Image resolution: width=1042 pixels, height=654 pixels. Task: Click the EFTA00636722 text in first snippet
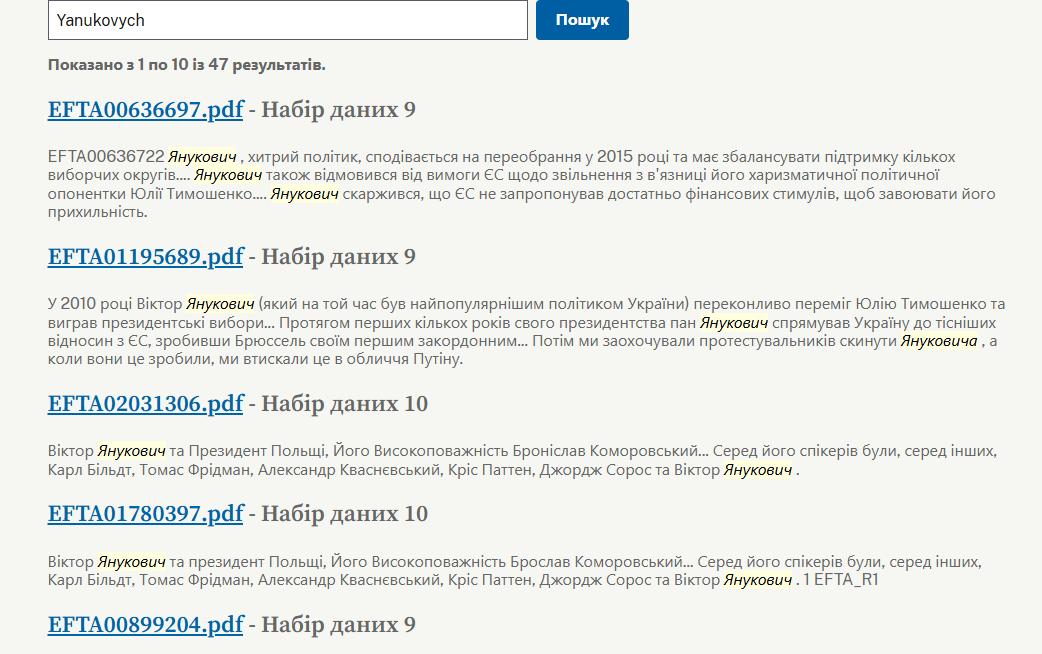(x=105, y=157)
